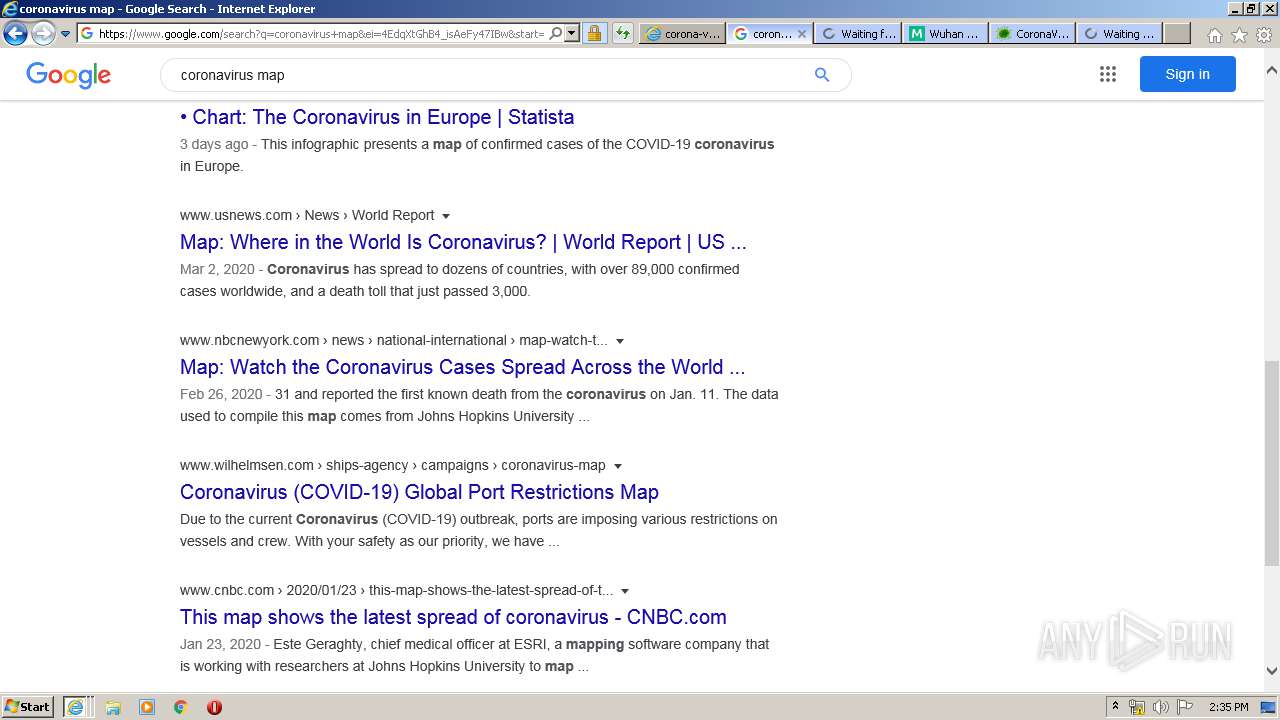This screenshot has width=1280, height=720.
Task: Click the scrollbar up arrow
Action: tap(1272, 70)
